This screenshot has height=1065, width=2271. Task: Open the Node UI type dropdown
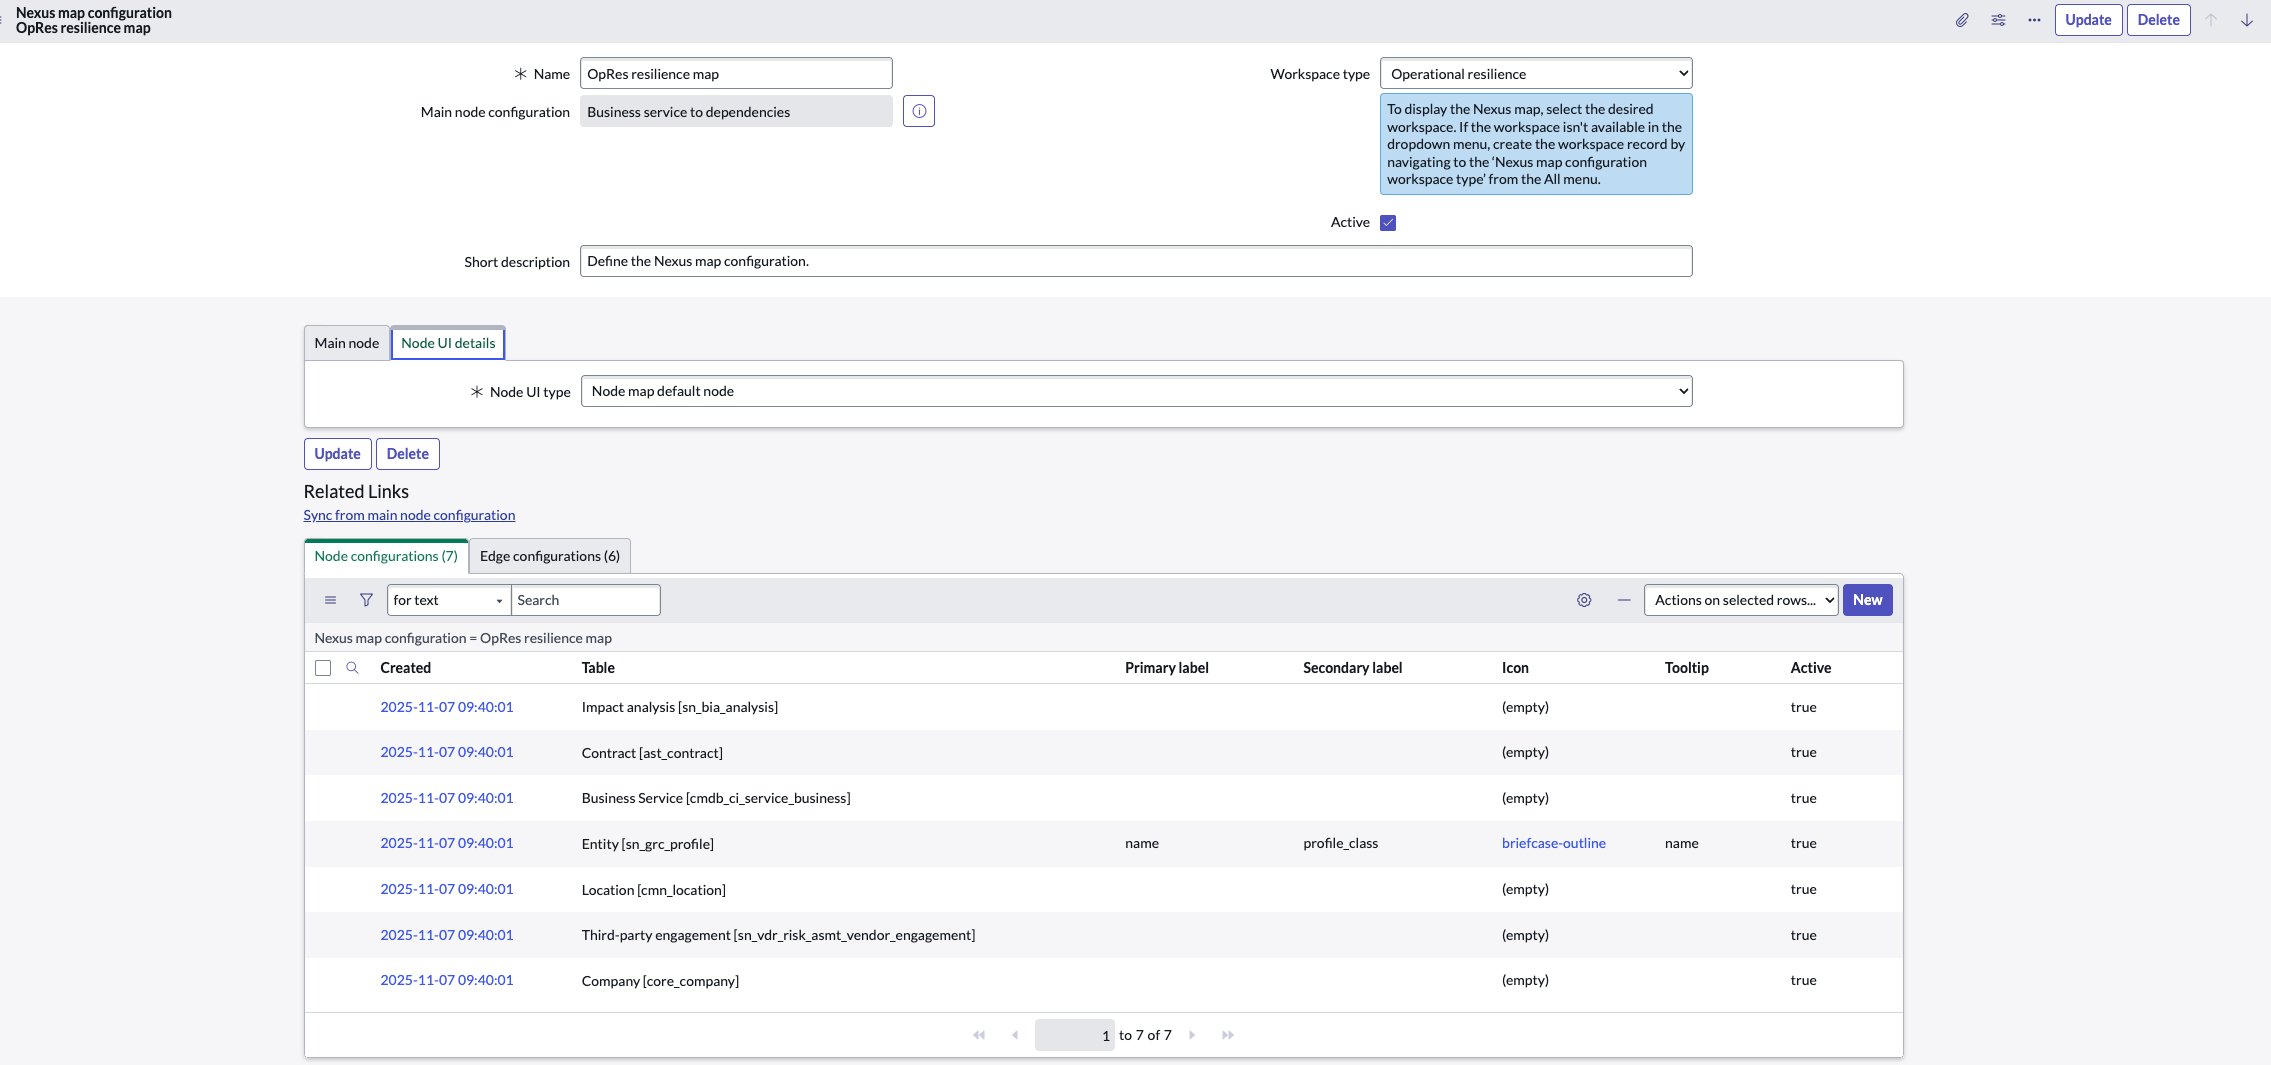1136,391
